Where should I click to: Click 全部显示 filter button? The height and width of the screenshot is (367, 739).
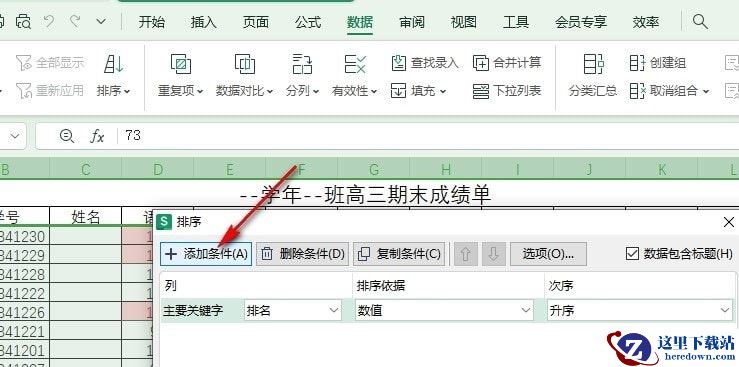(50, 62)
